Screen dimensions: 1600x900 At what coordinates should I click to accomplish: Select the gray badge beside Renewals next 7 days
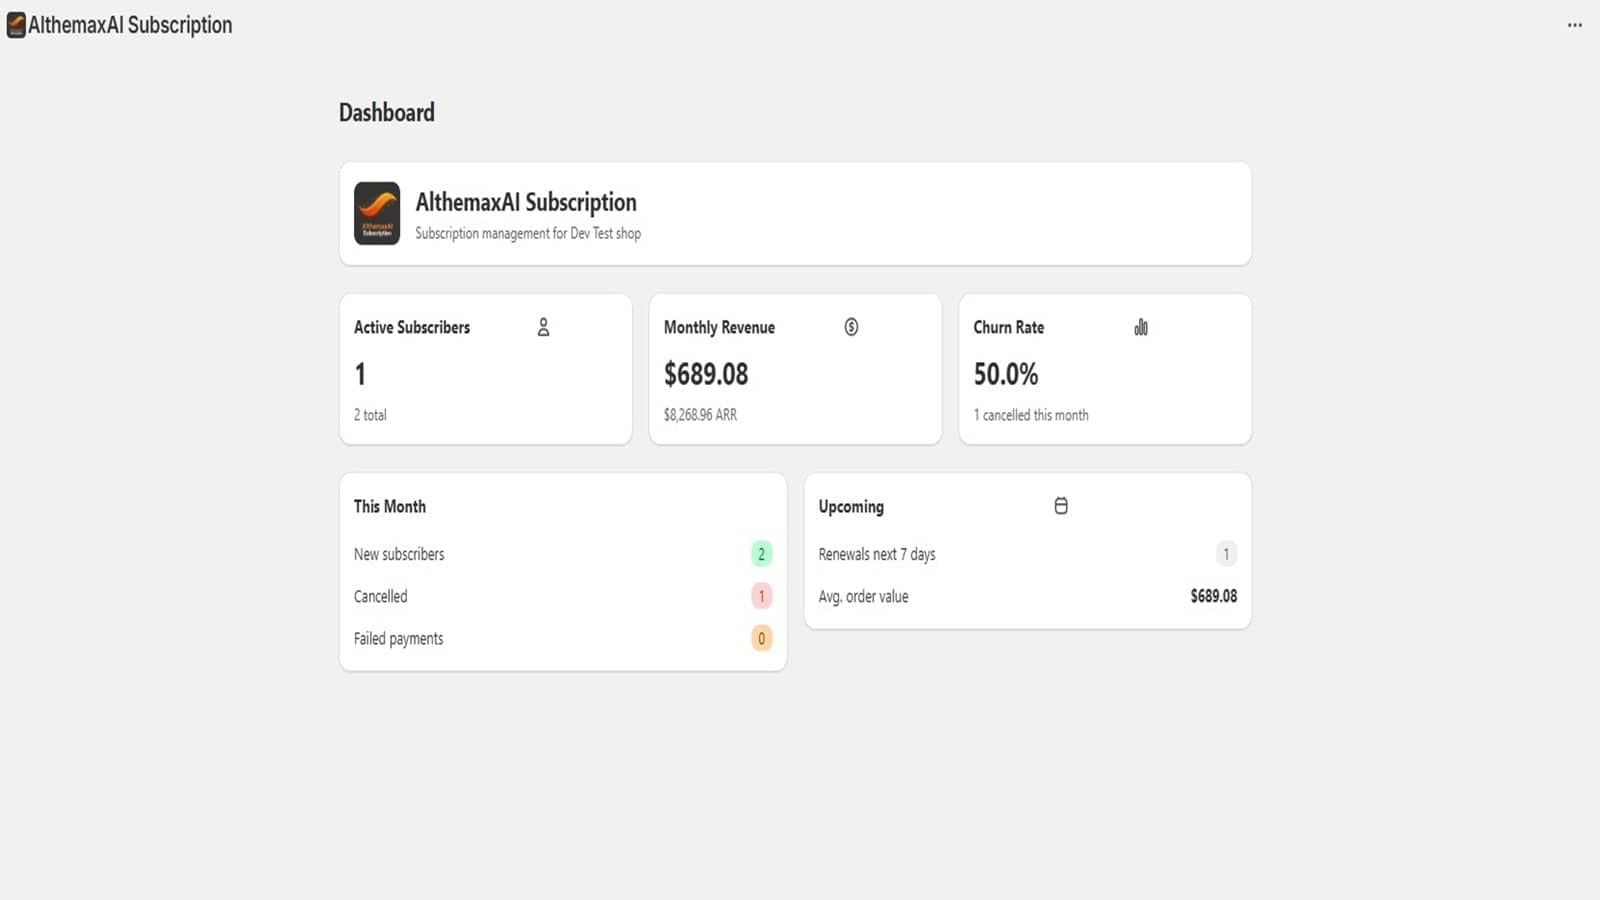pos(1226,553)
